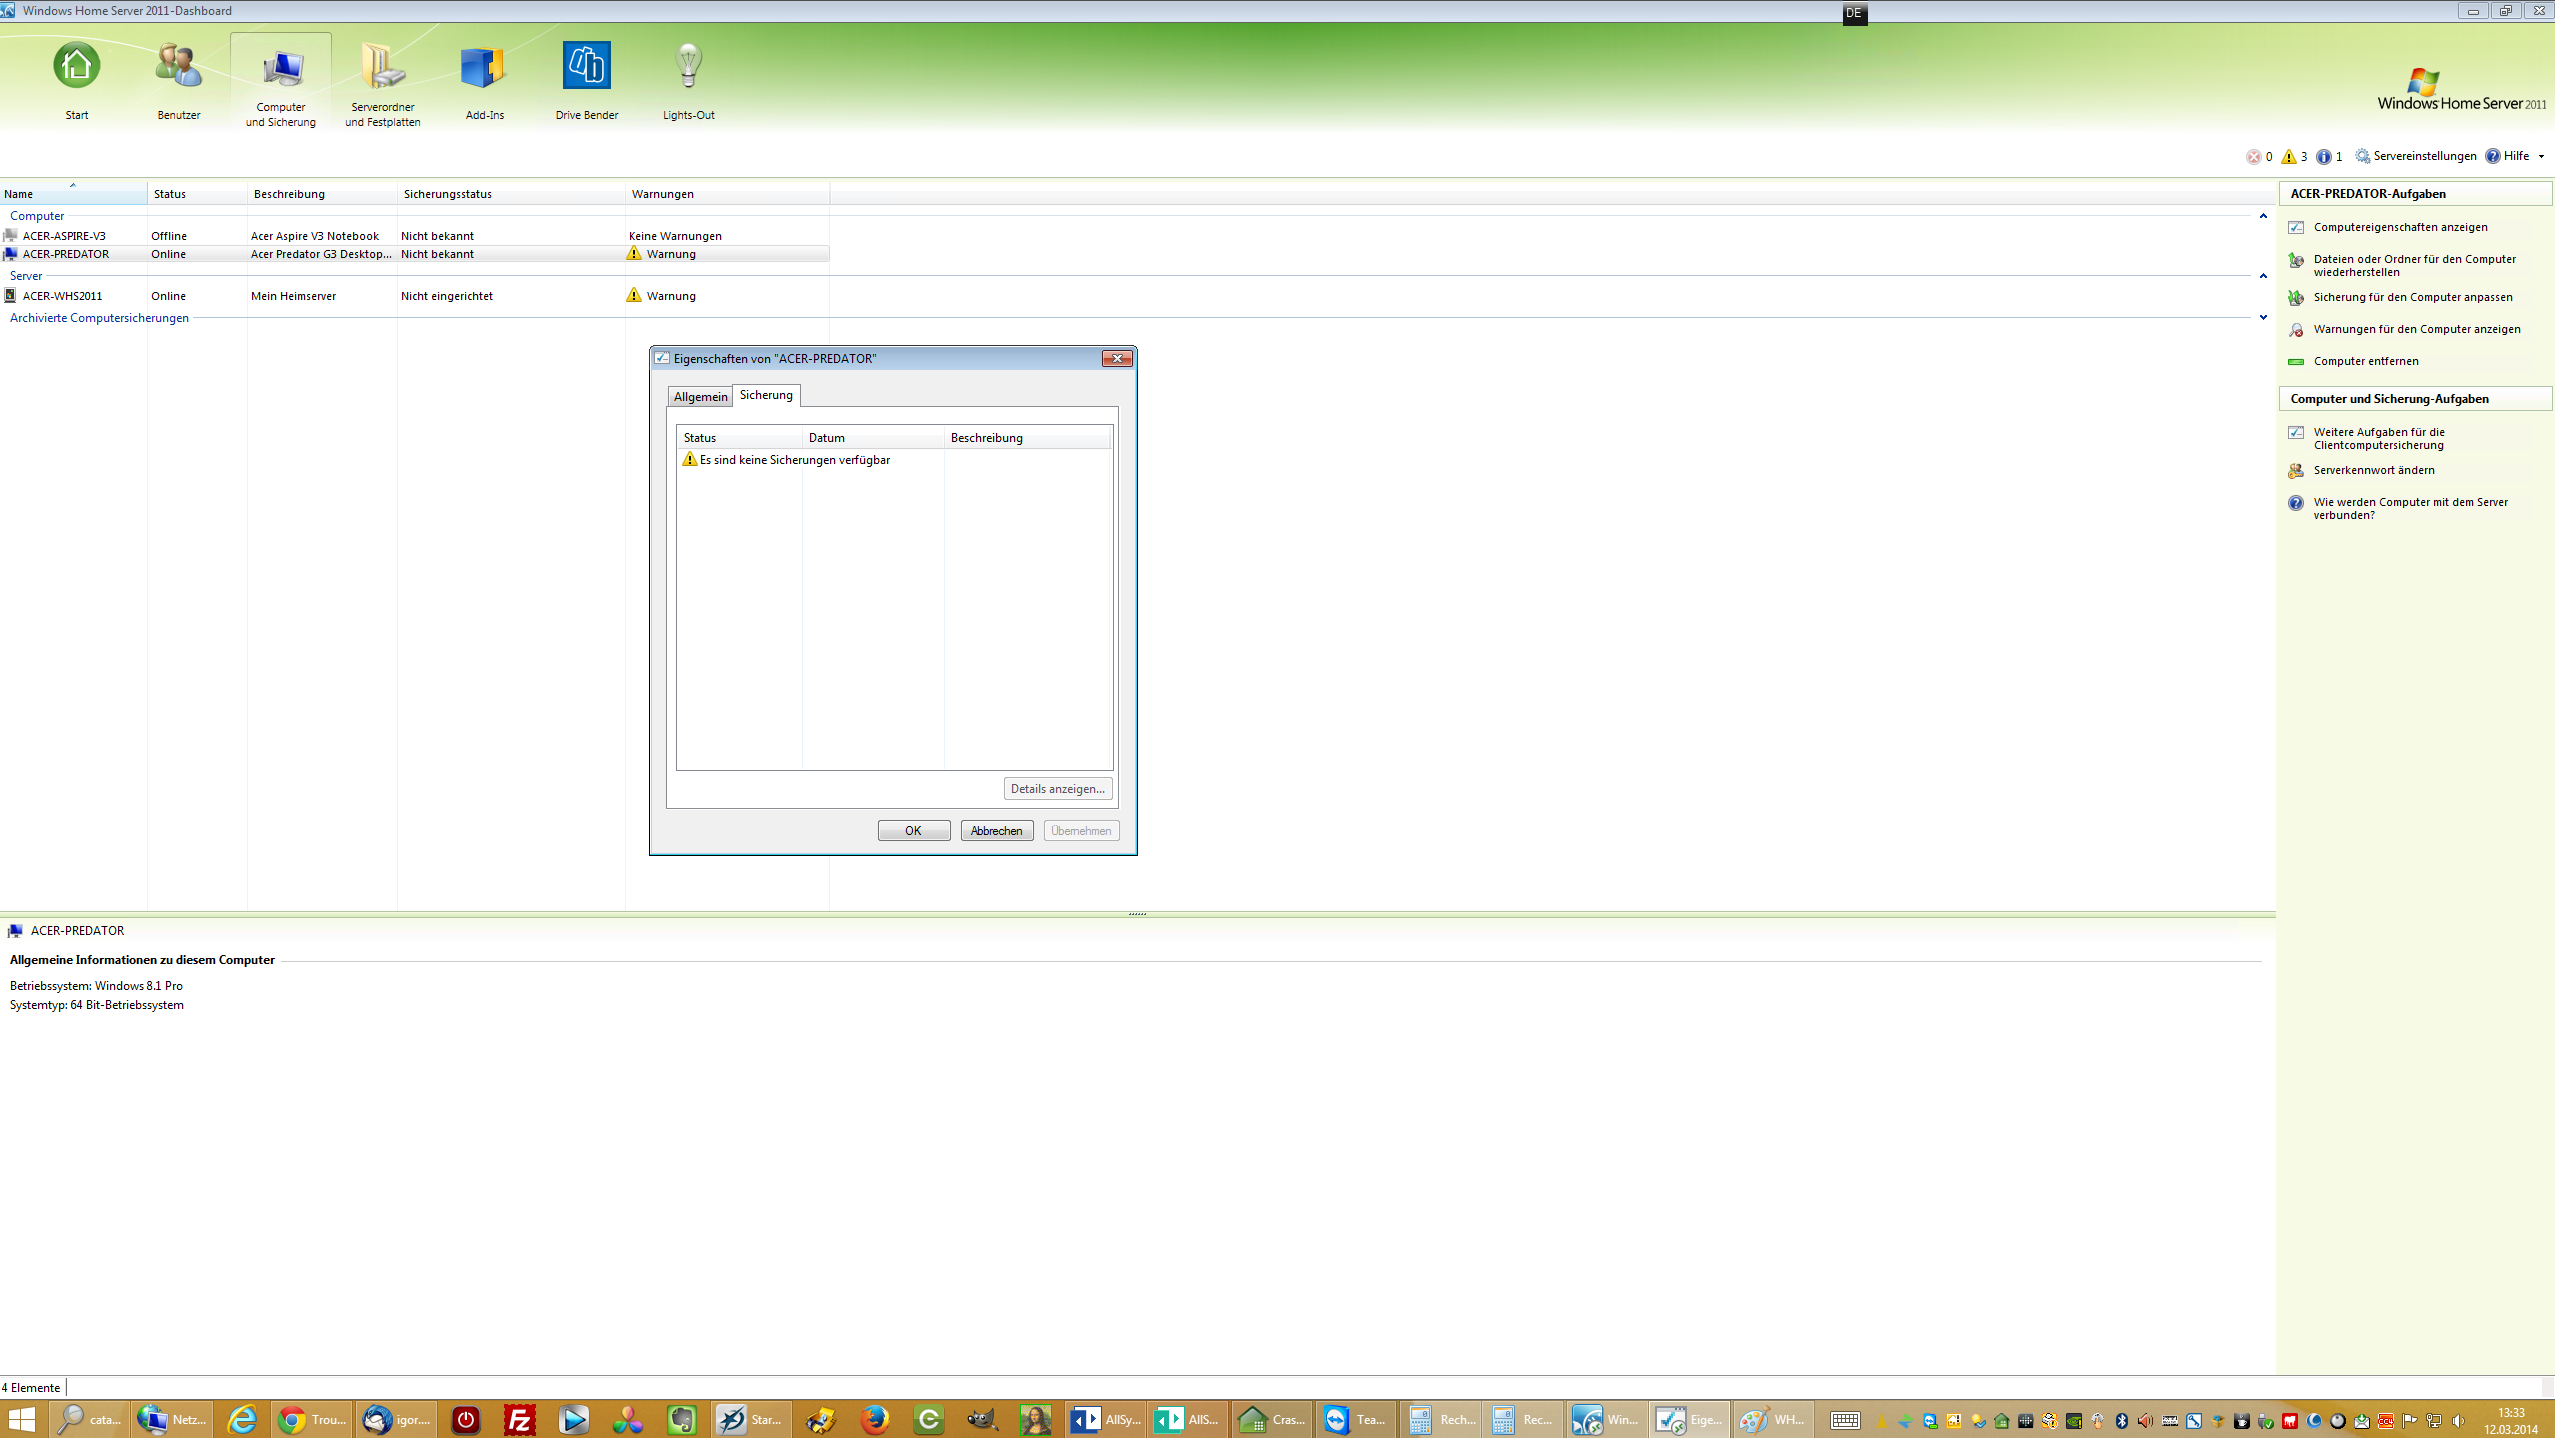Viewport: 2555px width, 1438px height.
Task: Expand the DE language selector
Action: (1854, 14)
